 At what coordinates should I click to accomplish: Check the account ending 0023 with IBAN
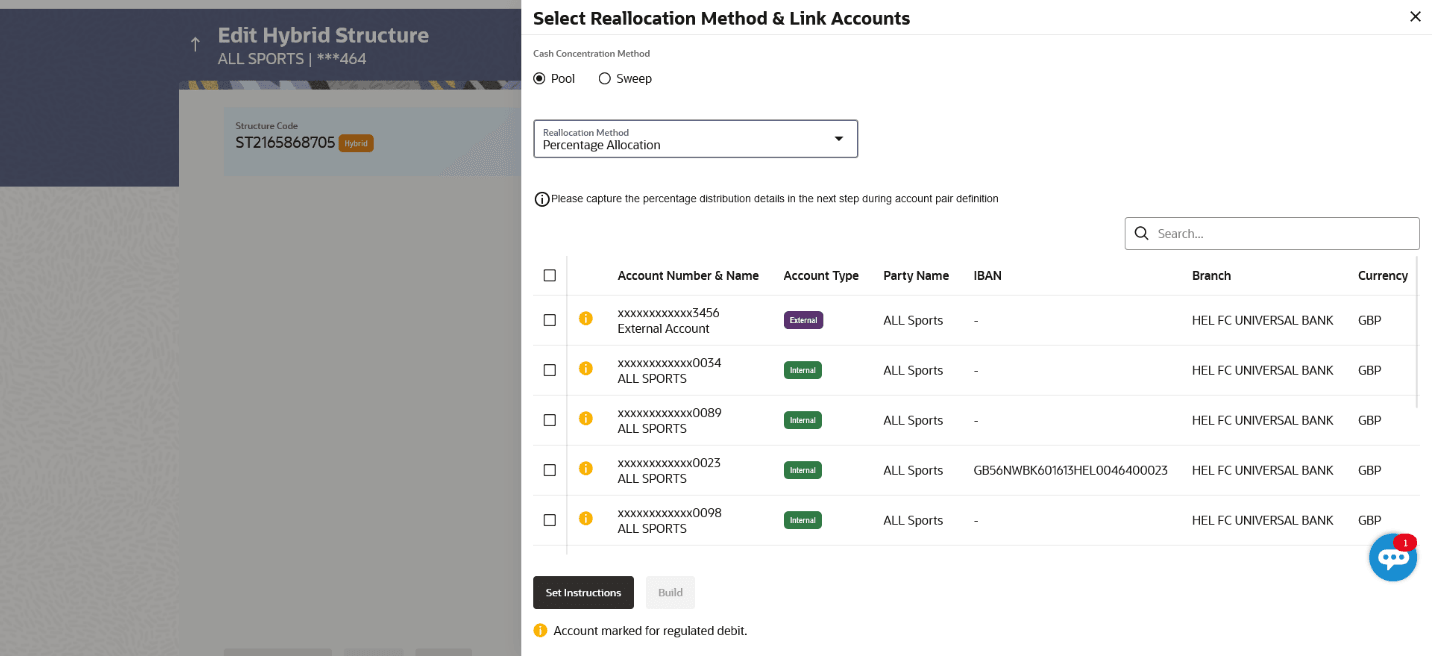549,470
